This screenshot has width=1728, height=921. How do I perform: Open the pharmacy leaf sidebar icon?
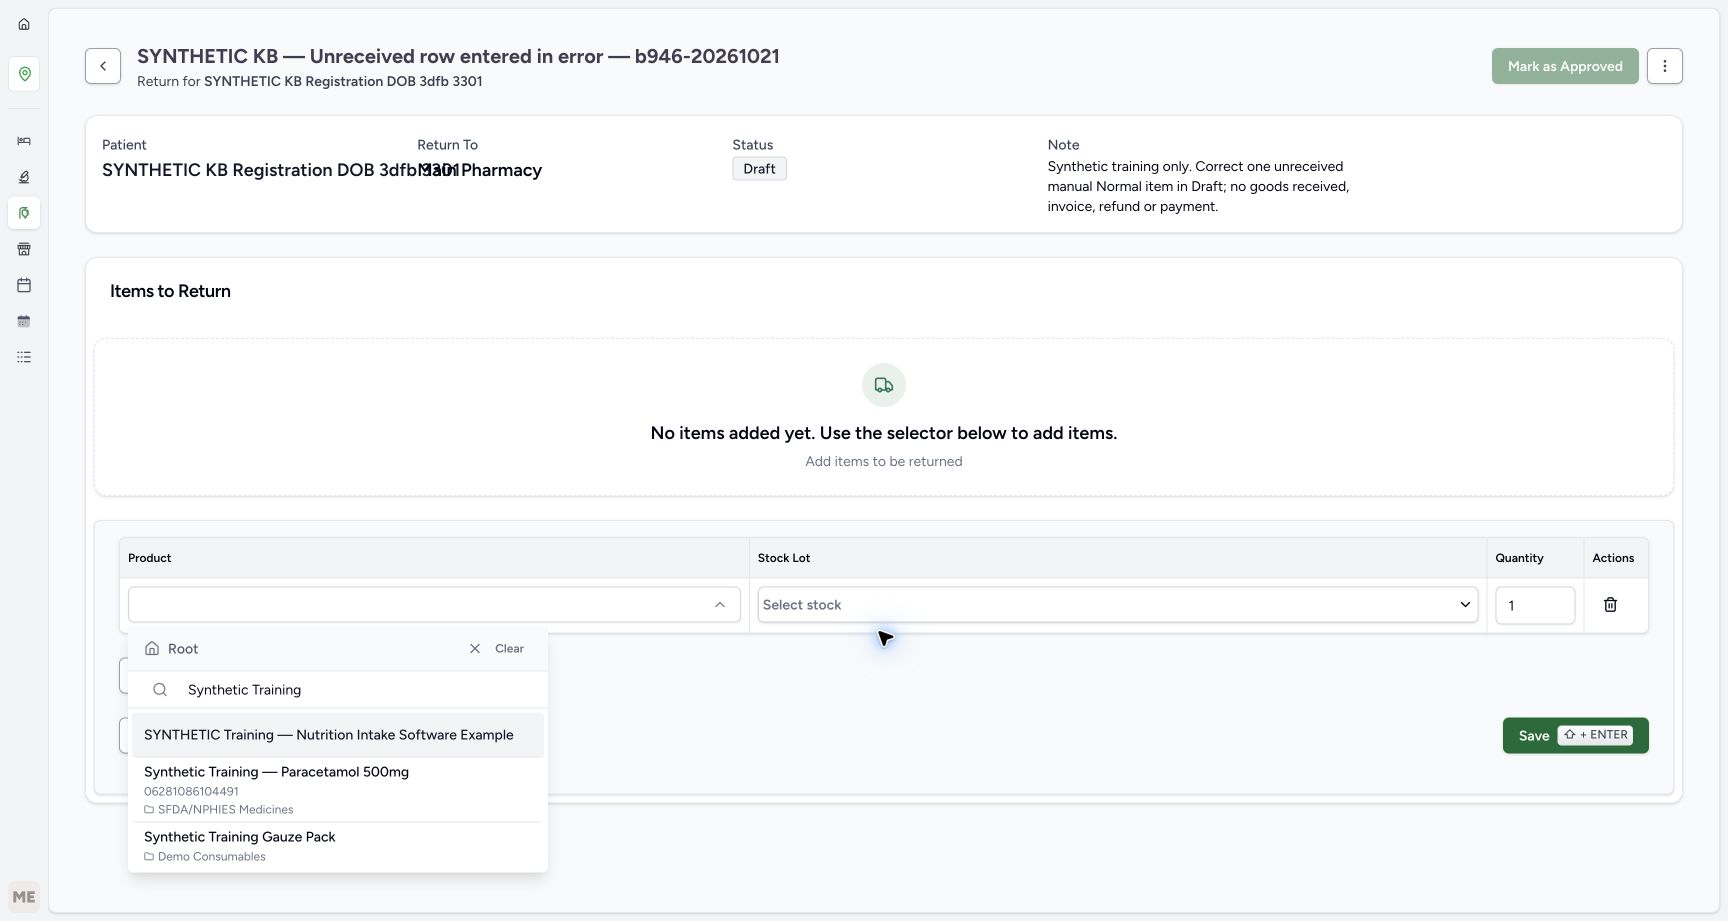click(x=24, y=213)
